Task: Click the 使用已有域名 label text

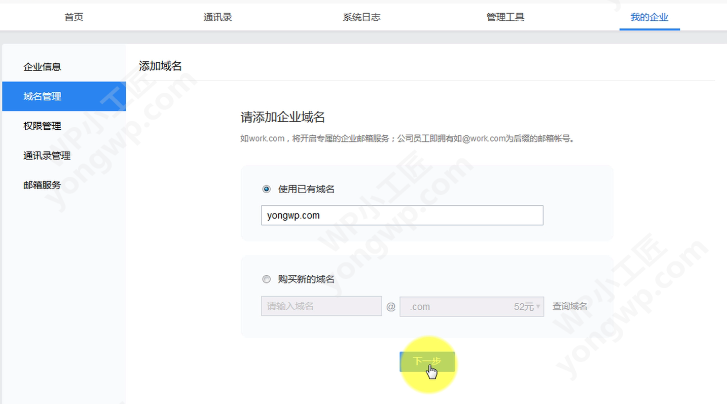Action: (x=306, y=188)
